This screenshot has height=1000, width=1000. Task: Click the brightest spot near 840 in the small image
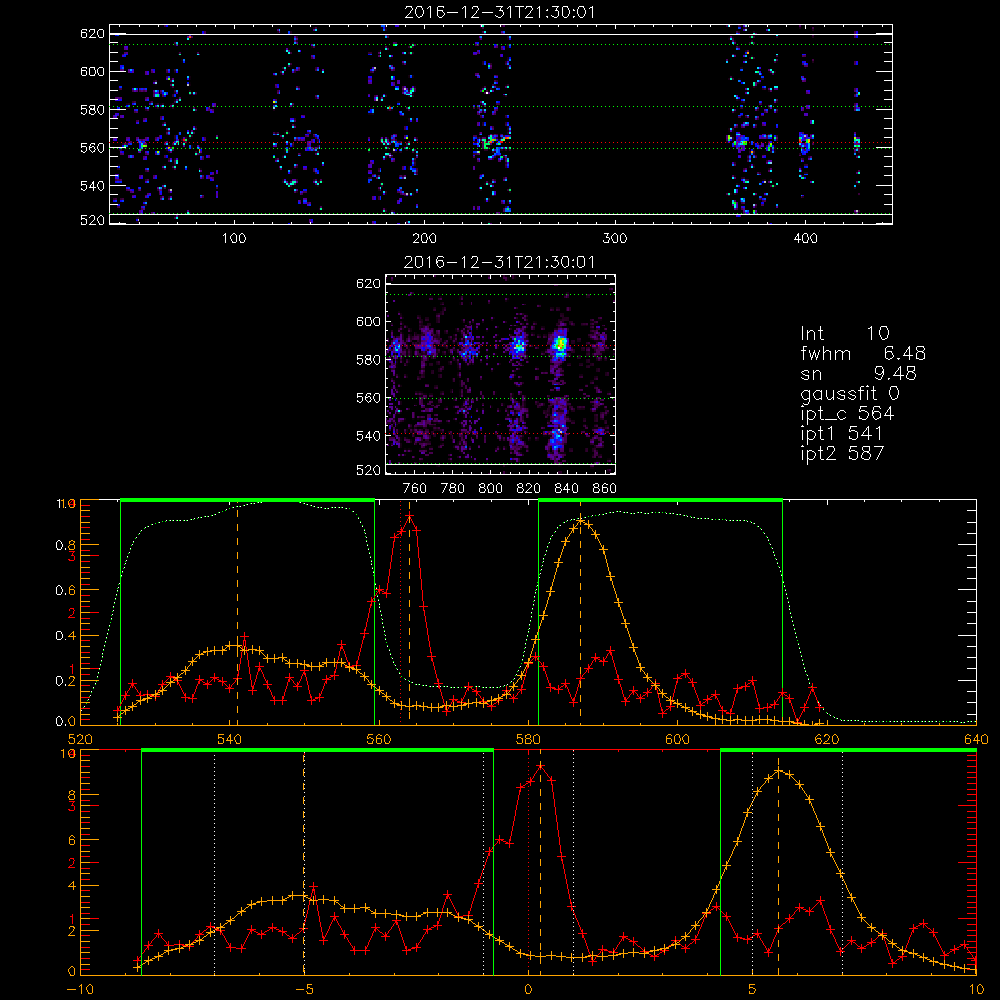click(x=561, y=345)
